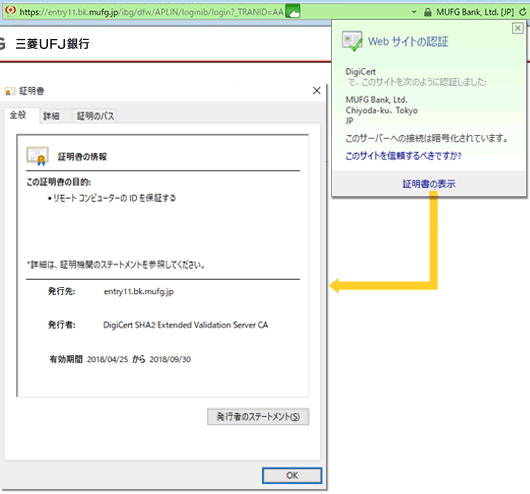Click the issued-to value entry11.bk.mufg.jp
This screenshot has width=530, height=494.
(139, 291)
